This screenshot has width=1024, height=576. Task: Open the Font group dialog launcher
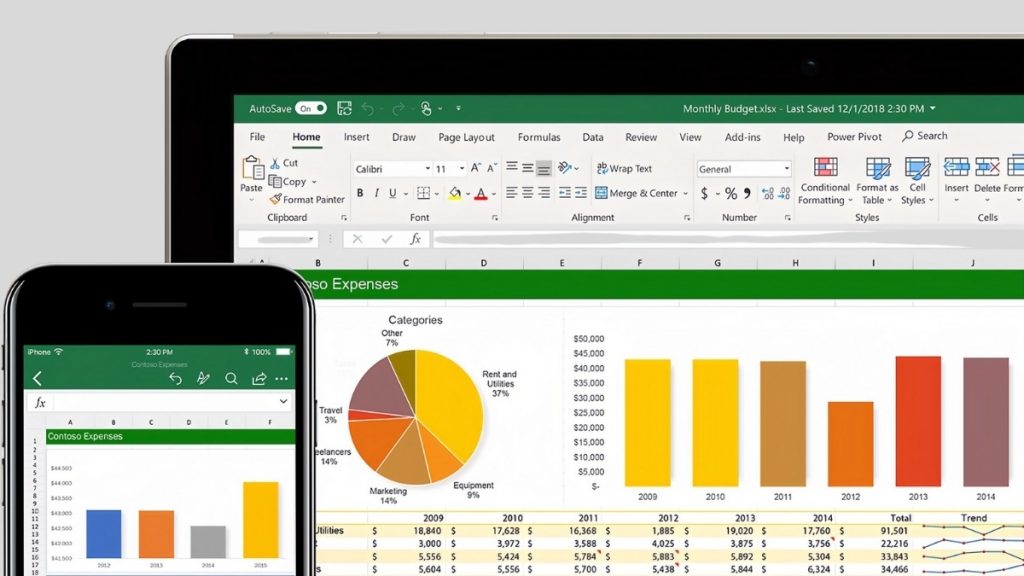495,217
